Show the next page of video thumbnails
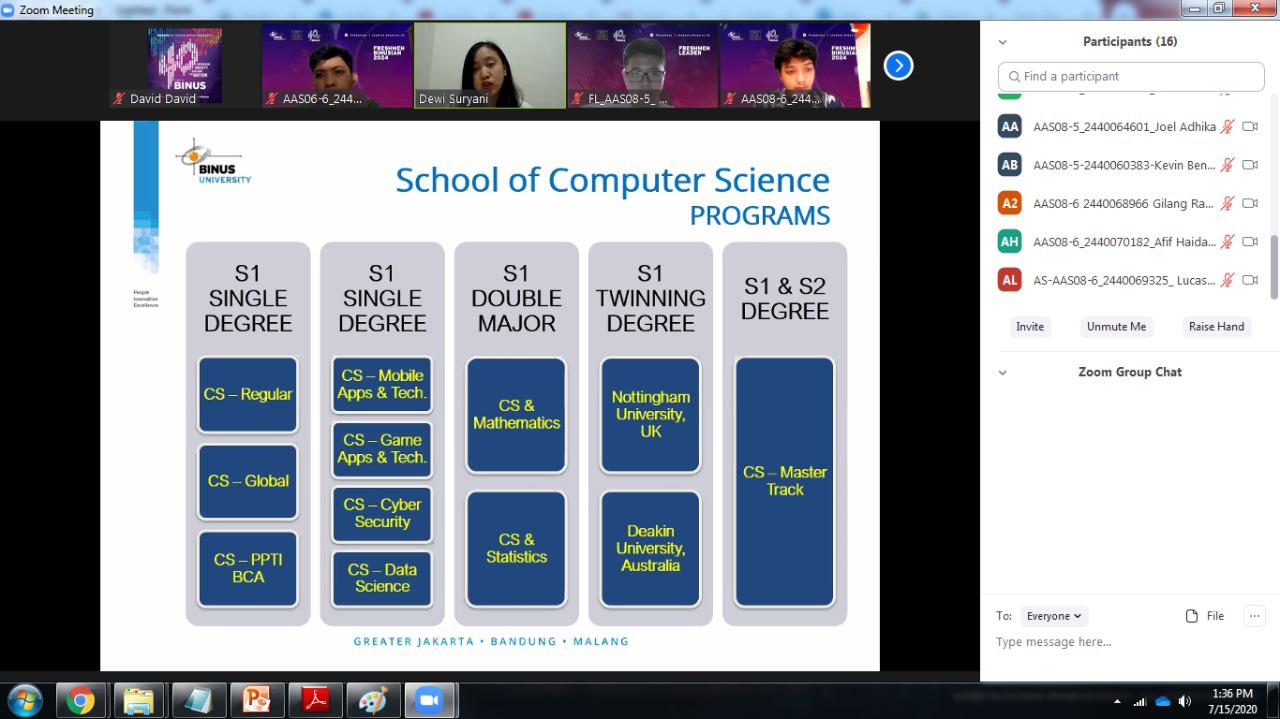This screenshot has width=1280, height=719. [x=898, y=66]
